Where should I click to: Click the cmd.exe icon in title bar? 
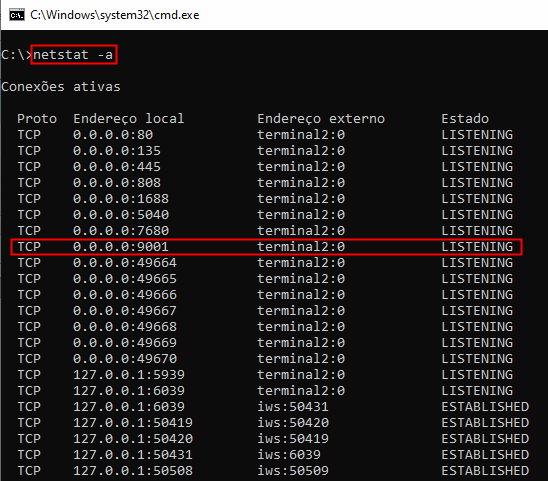click(x=17, y=15)
